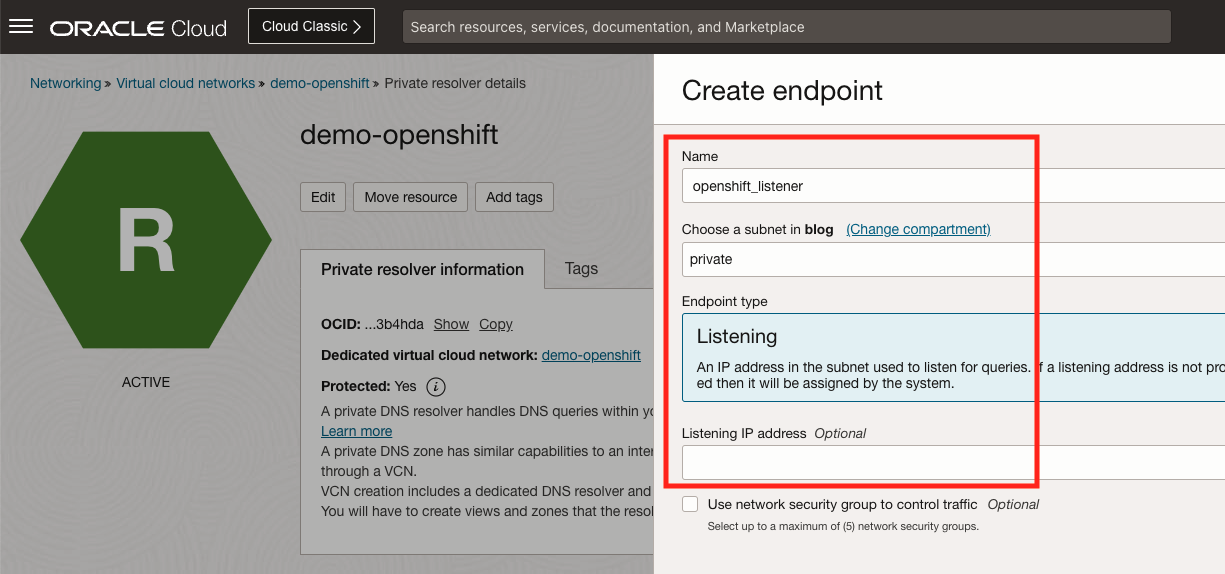Click the Edit button

(323, 197)
